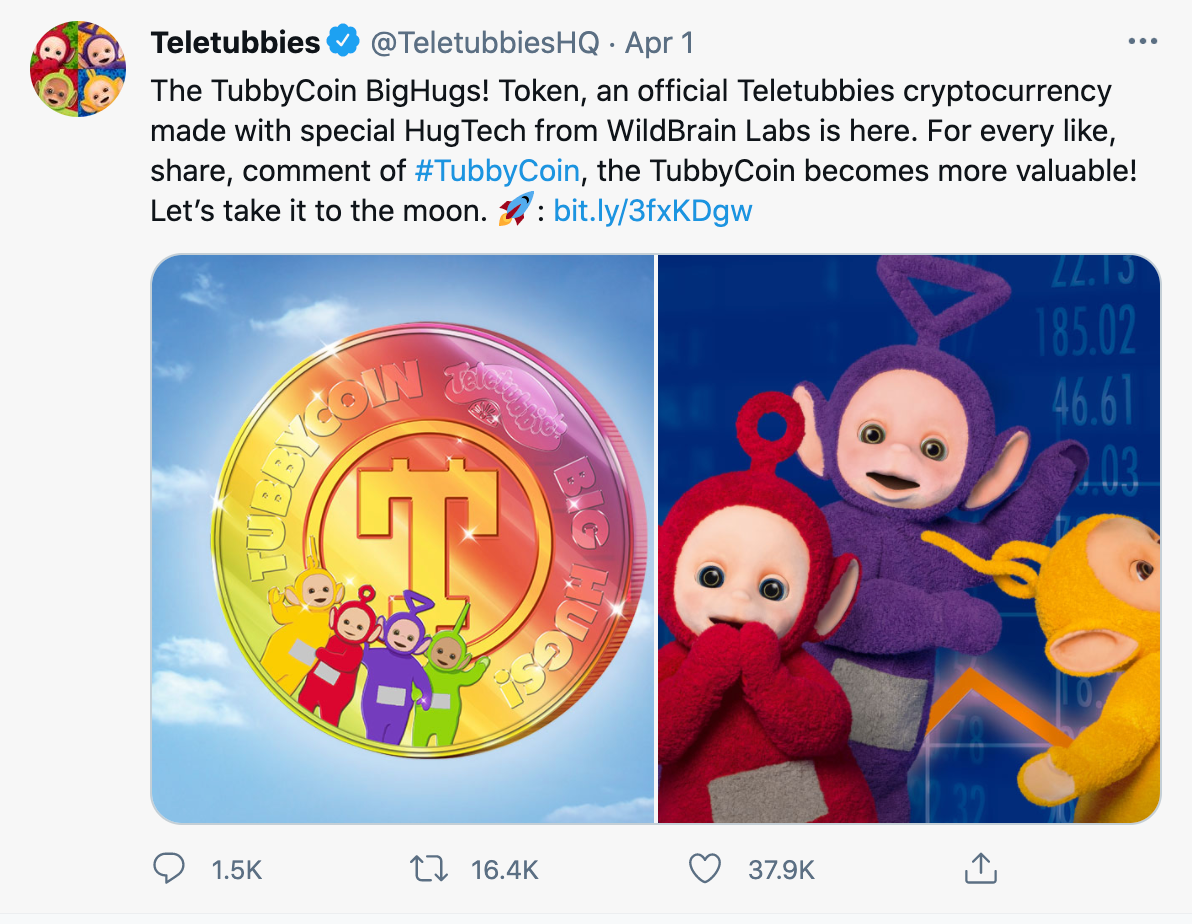Click the Teletubbies display name
Image resolution: width=1192 pixels, height=924 pixels.
pos(235,43)
